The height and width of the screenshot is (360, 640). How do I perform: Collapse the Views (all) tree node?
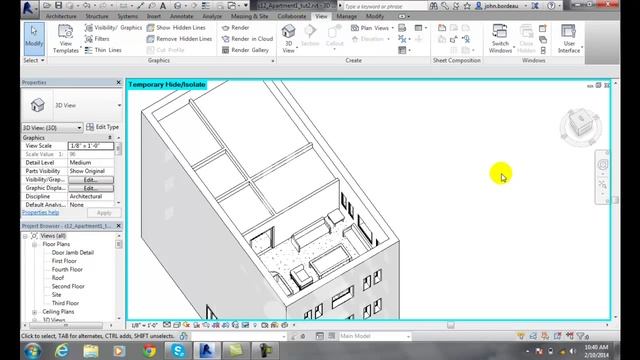pyautogui.click(x=25, y=236)
